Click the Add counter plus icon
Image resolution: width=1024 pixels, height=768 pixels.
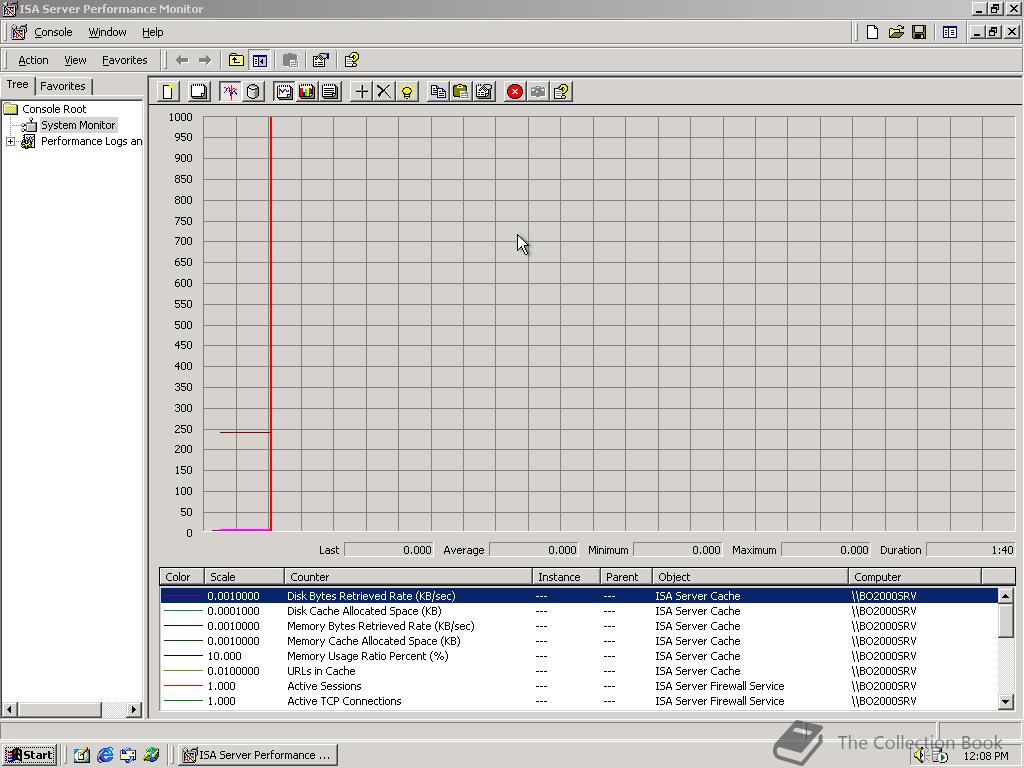[x=361, y=91]
